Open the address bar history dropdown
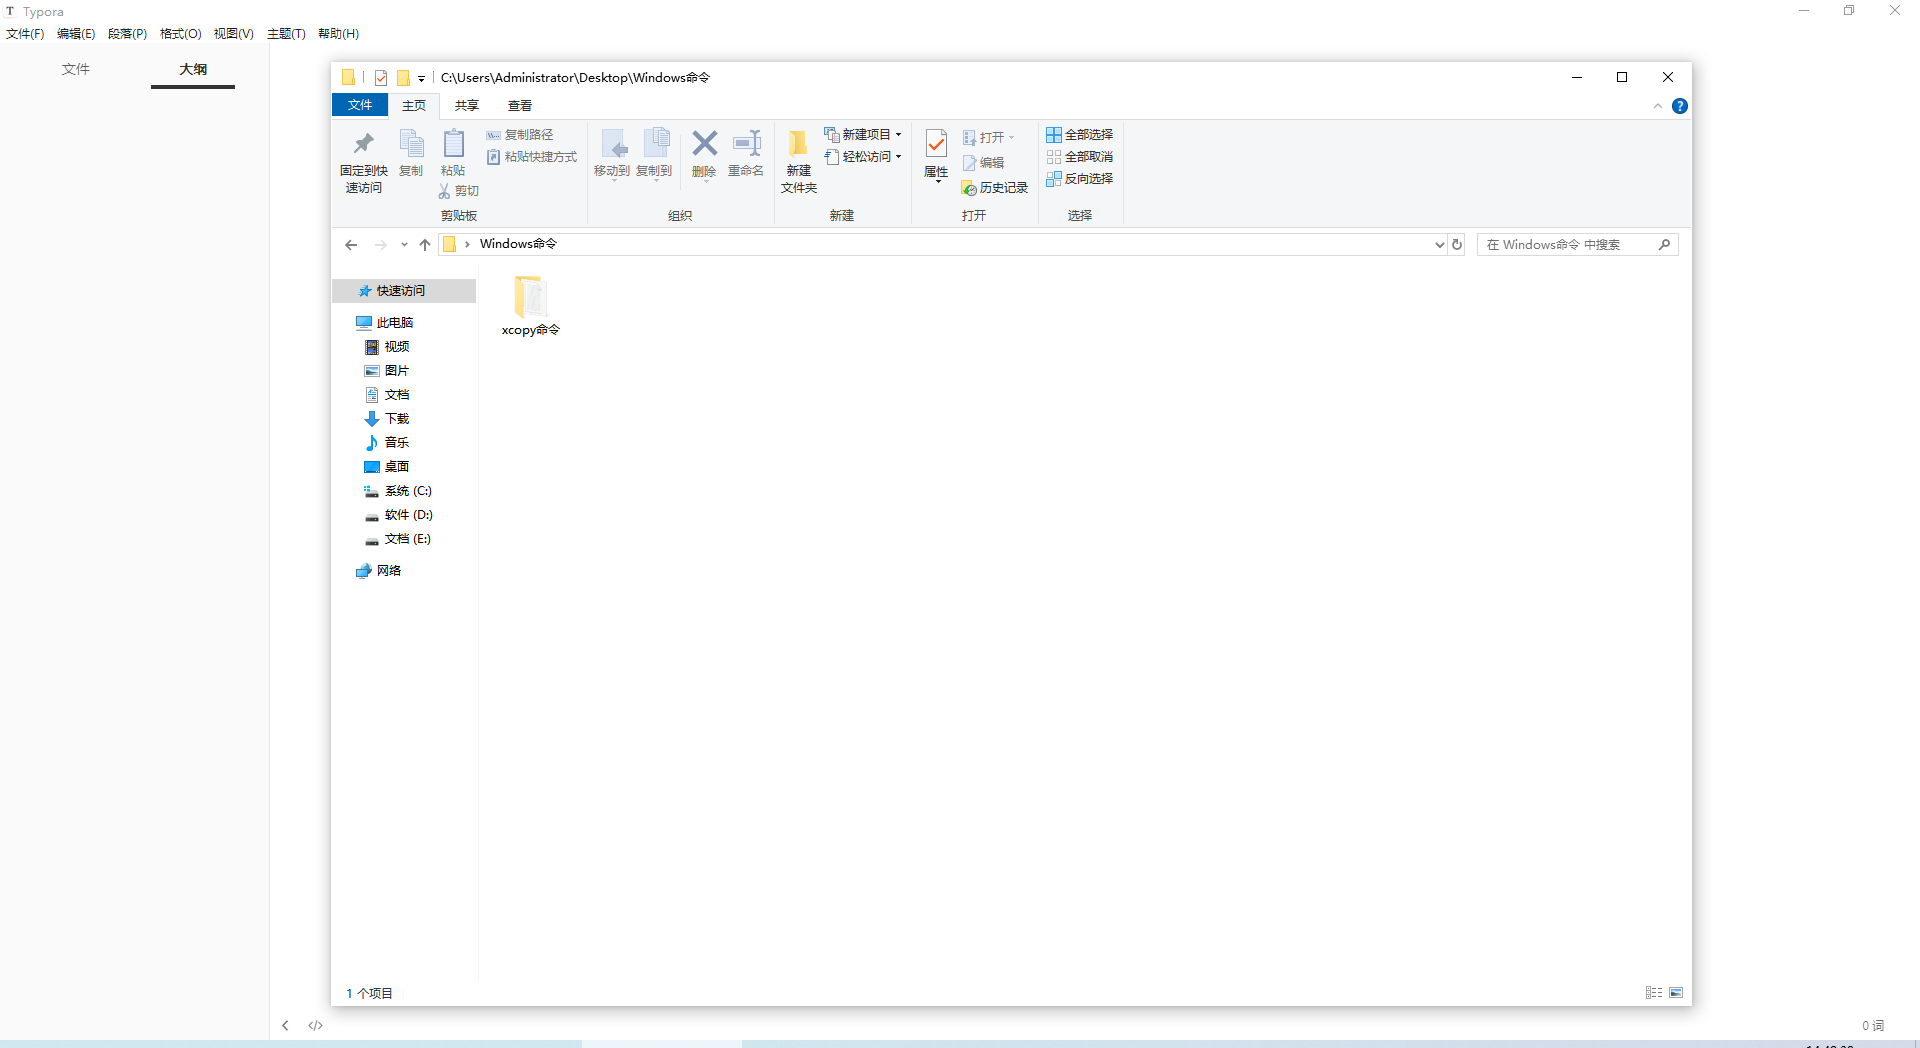The height and width of the screenshot is (1048, 1920). [x=1439, y=244]
